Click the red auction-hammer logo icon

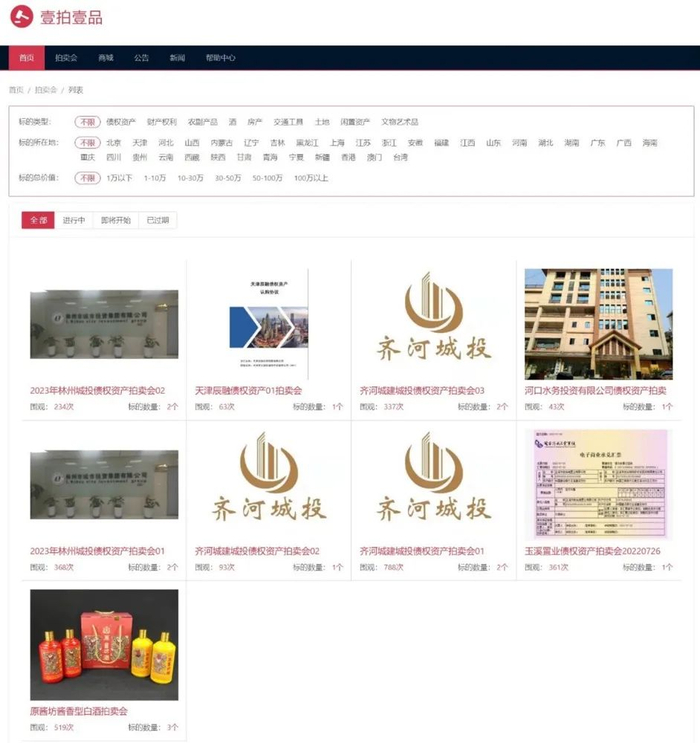[22, 17]
